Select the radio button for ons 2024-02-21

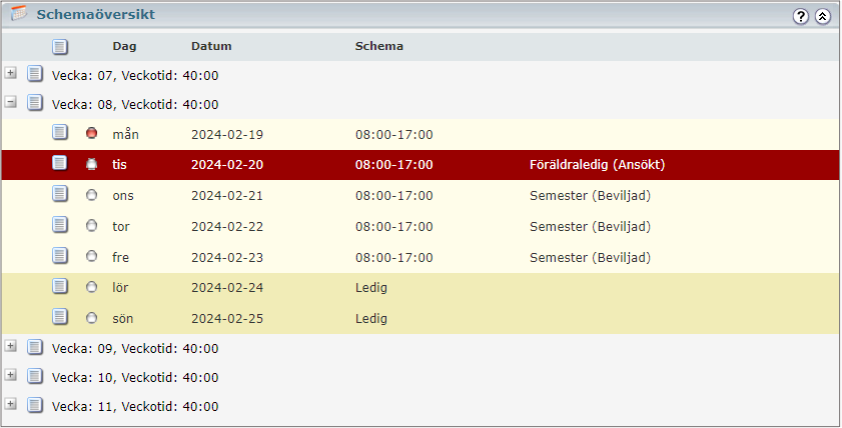pos(92,195)
